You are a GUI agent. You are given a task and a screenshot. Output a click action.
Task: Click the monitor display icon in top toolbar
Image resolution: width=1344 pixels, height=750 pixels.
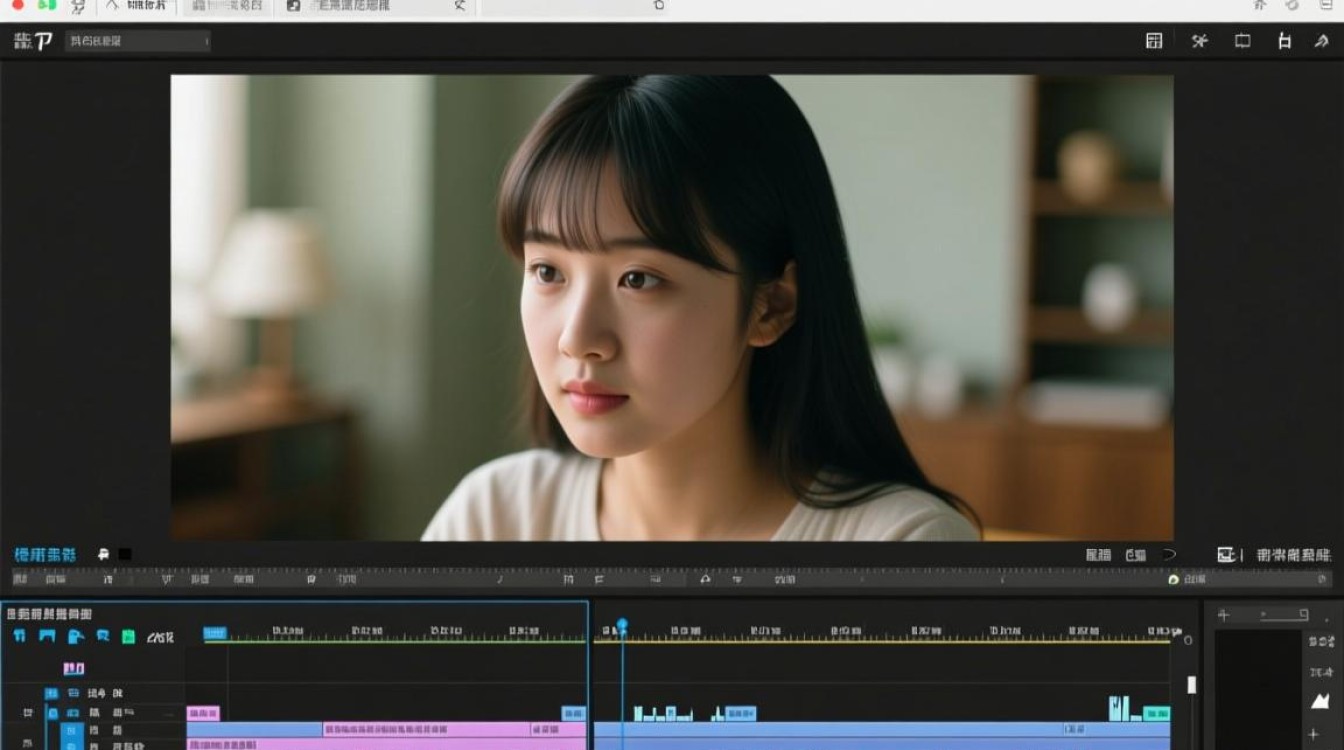tap(1242, 41)
